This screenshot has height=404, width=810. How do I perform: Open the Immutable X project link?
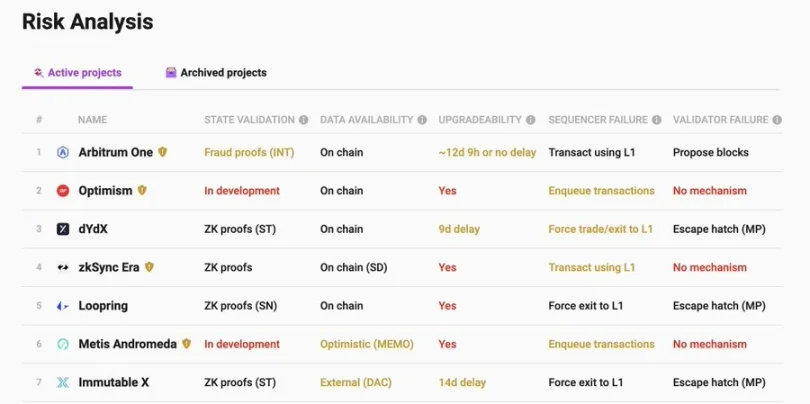click(x=114, y=382)
